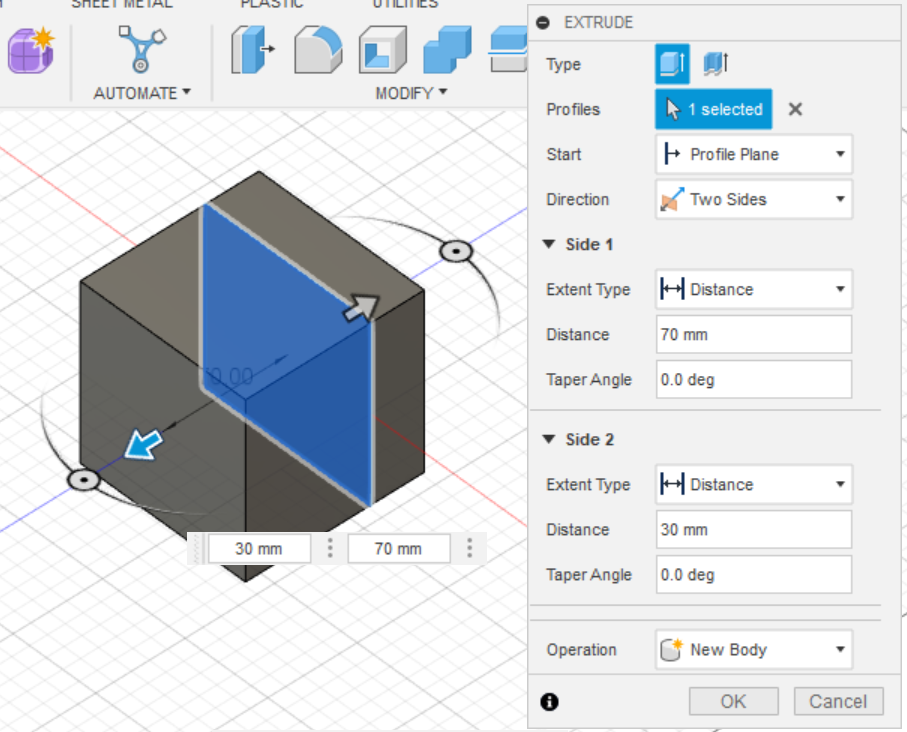The width and height of the screenshot is (907, 732).
Task: Click the lower-left taper angle handle
Action: [x=84, y=480]
